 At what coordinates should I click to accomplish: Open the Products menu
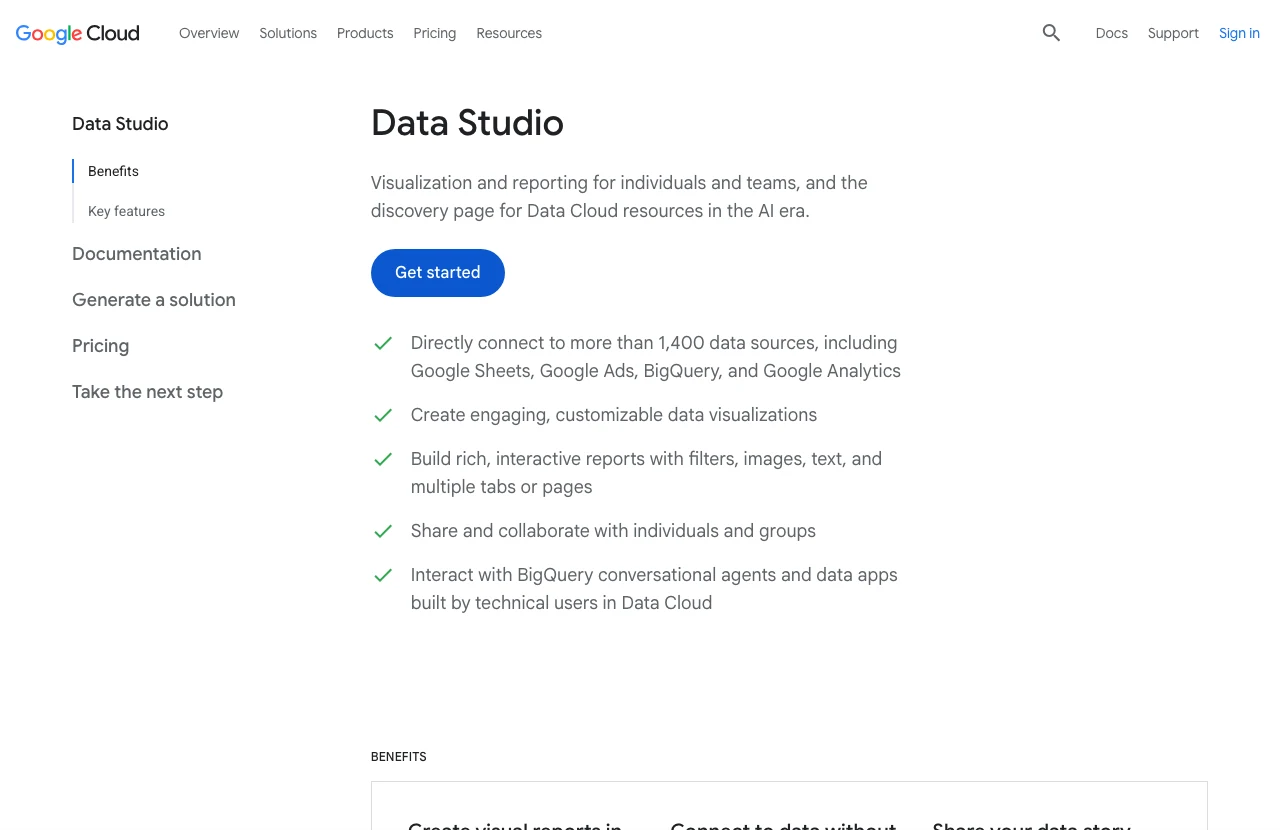(x=365, y=33)
